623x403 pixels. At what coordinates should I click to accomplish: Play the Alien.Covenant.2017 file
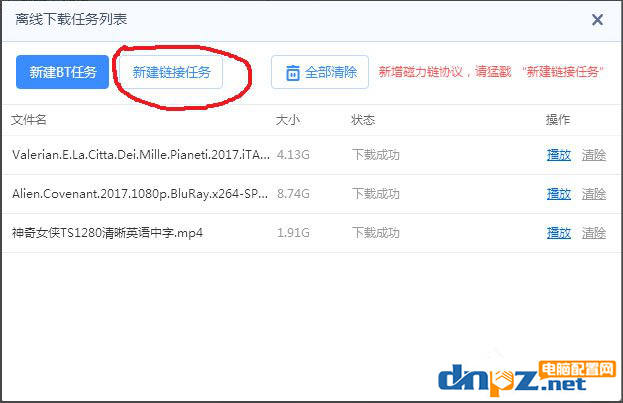(559, 194)
